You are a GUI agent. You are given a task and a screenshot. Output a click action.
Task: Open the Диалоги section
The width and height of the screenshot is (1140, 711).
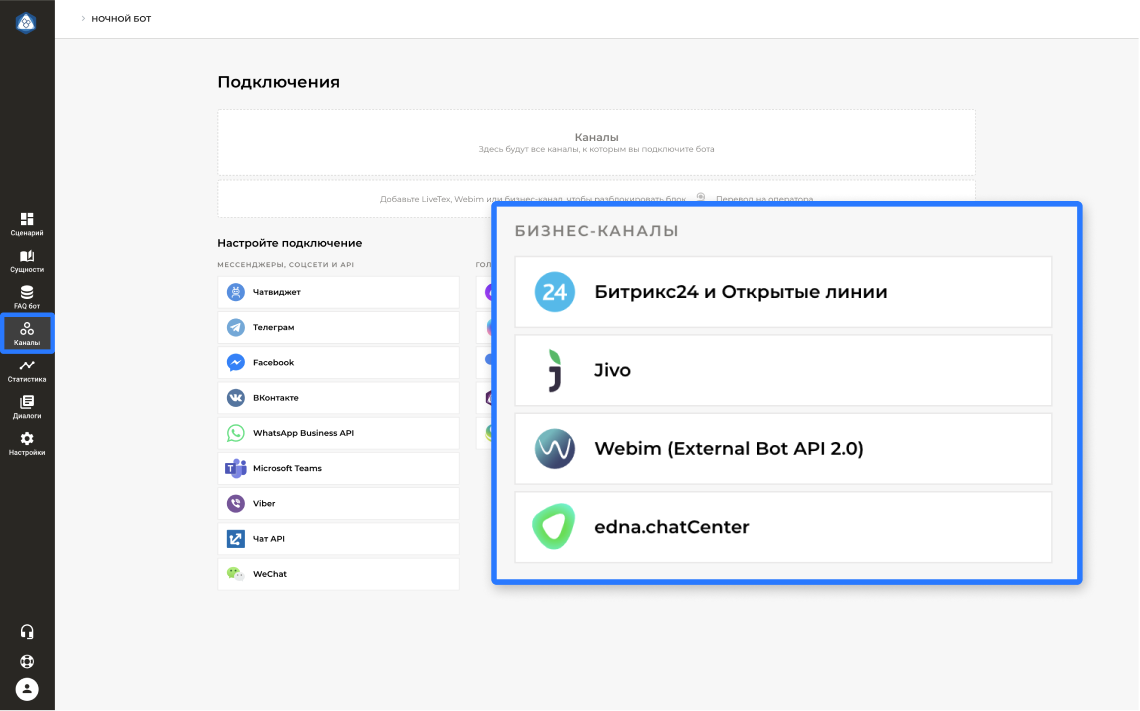(27, 407)
